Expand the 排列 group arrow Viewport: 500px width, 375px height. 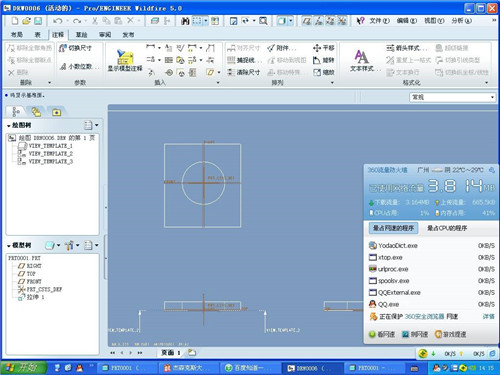(x=332, y=82)
